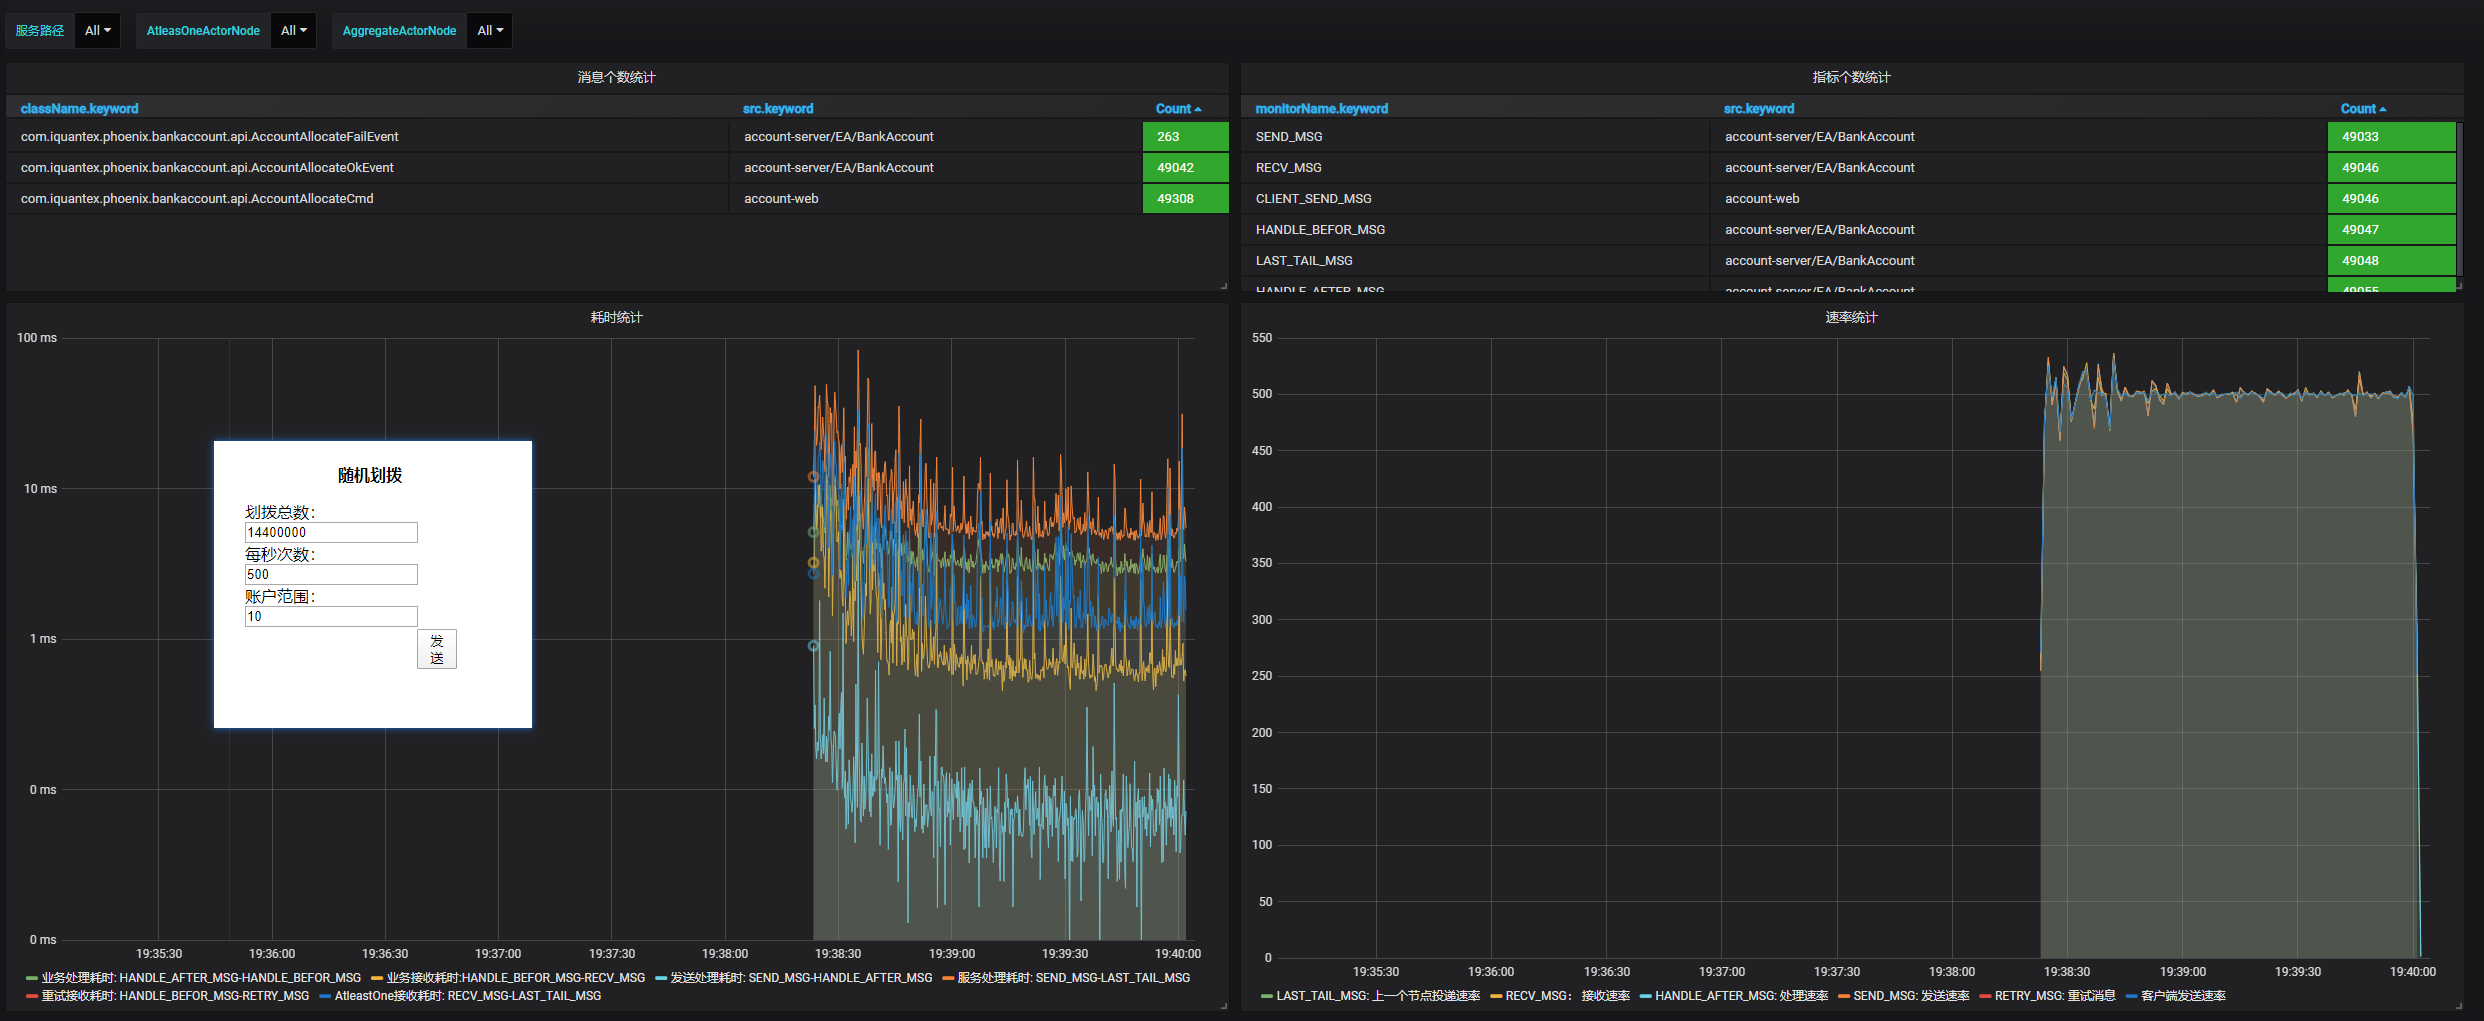Focus the 每秒次数 input showing 500
The image size is (2484, 1021).
tap(331, 575)
